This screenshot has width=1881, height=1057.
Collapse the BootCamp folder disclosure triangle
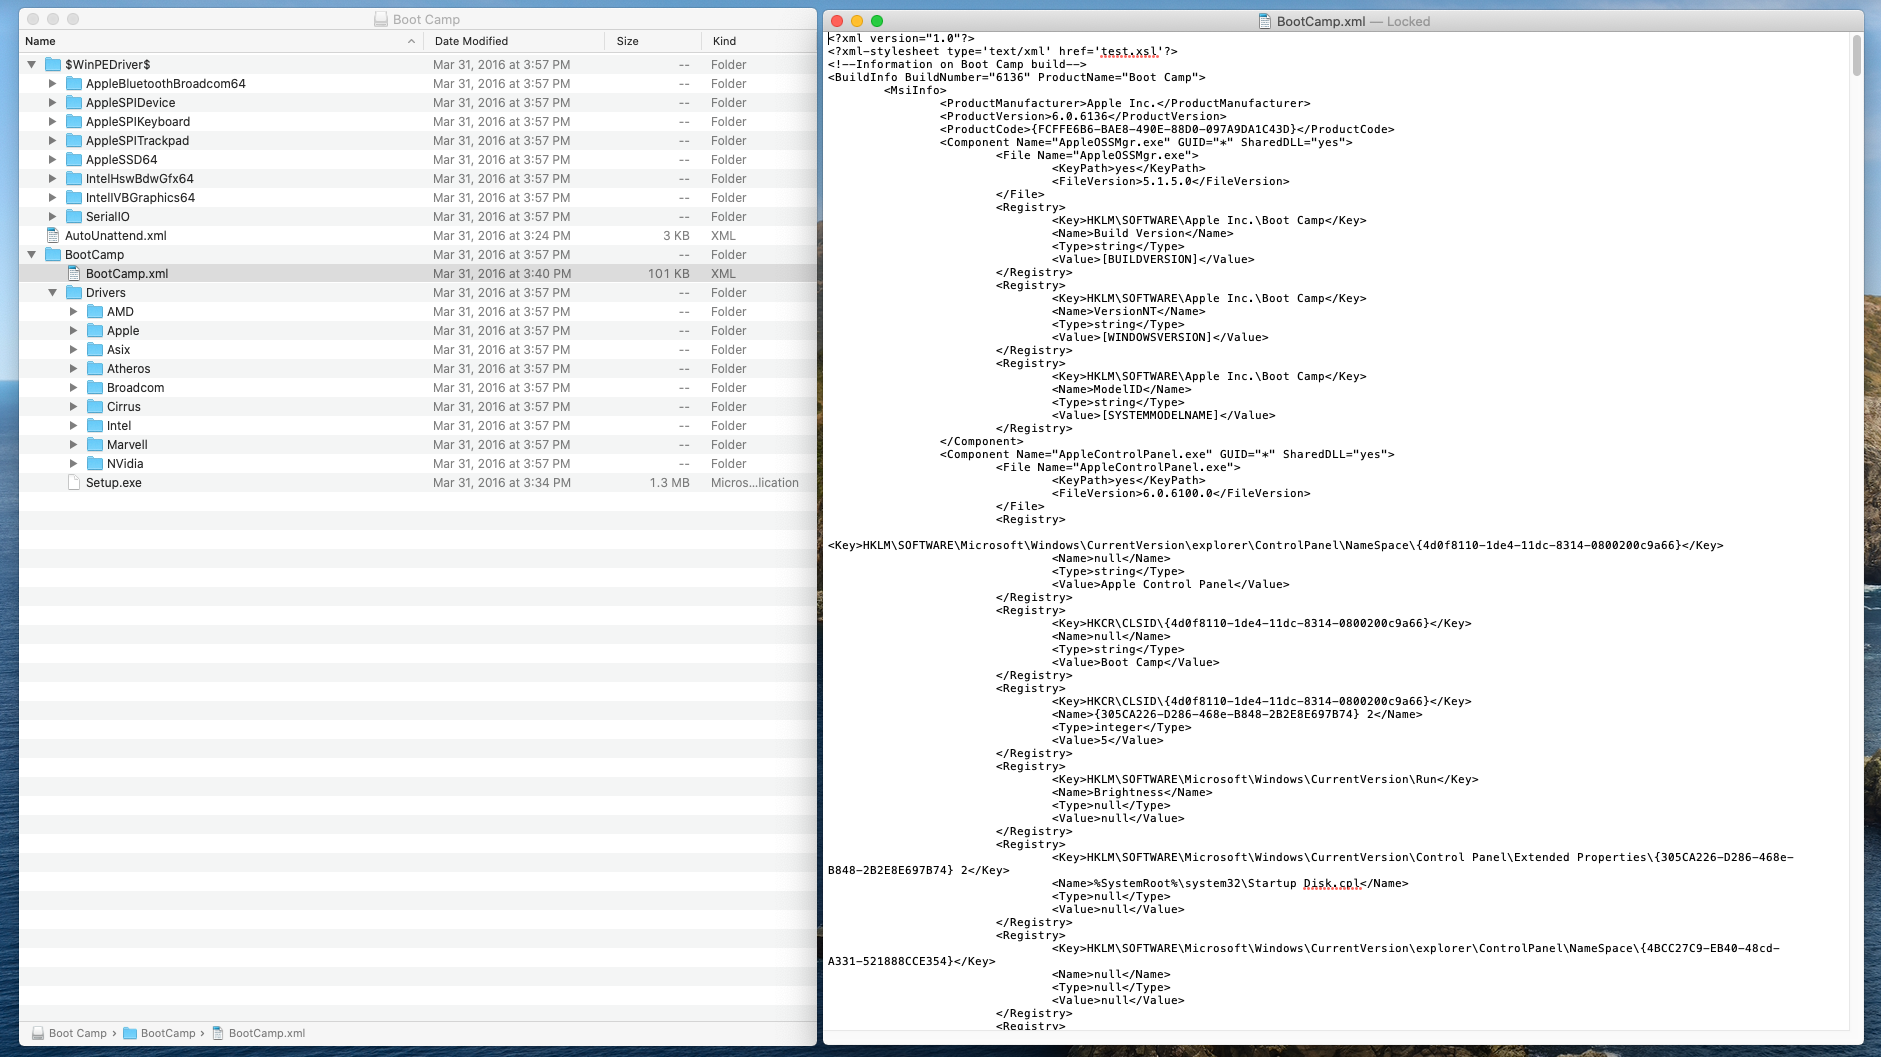(x=32, y=255)
